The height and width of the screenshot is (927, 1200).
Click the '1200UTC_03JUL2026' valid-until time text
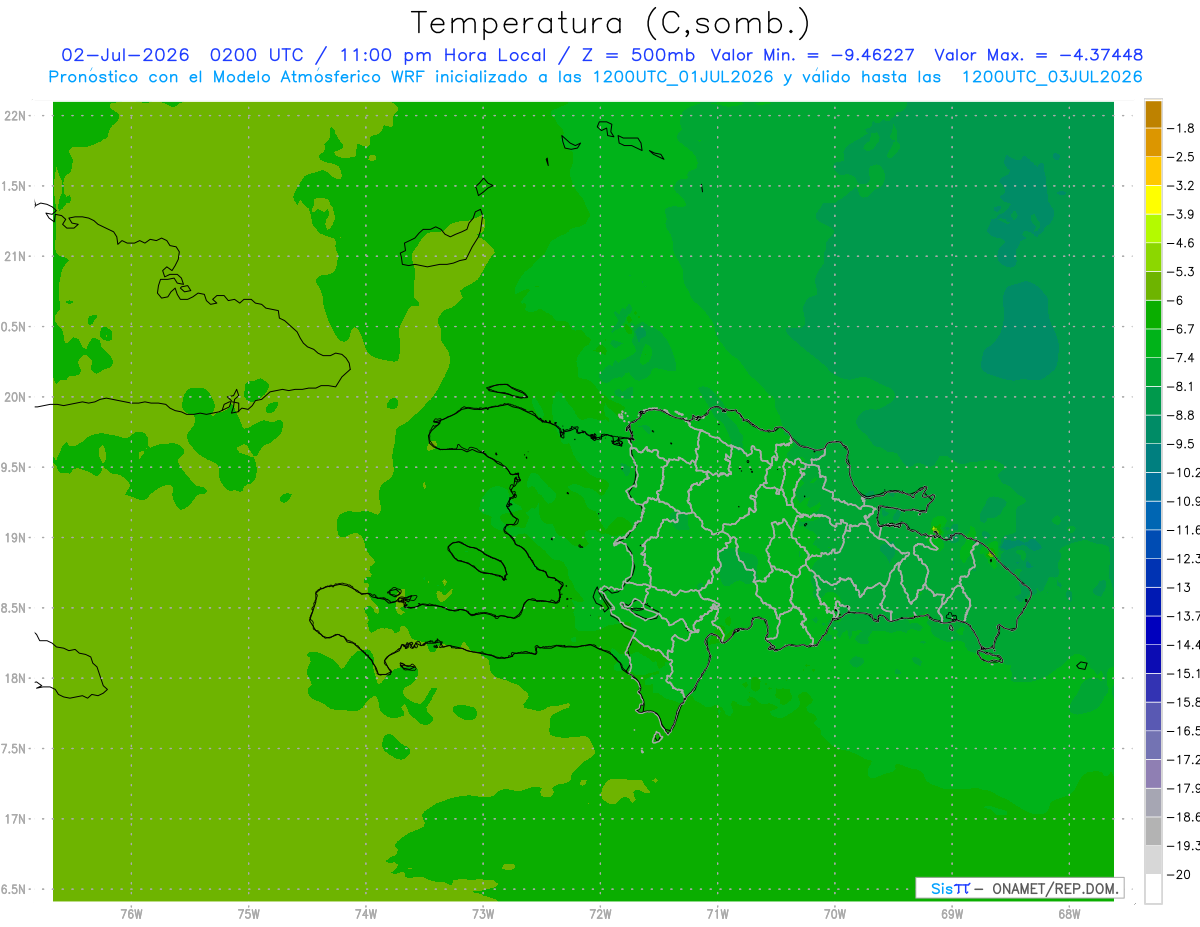(x=1052, y=77)
